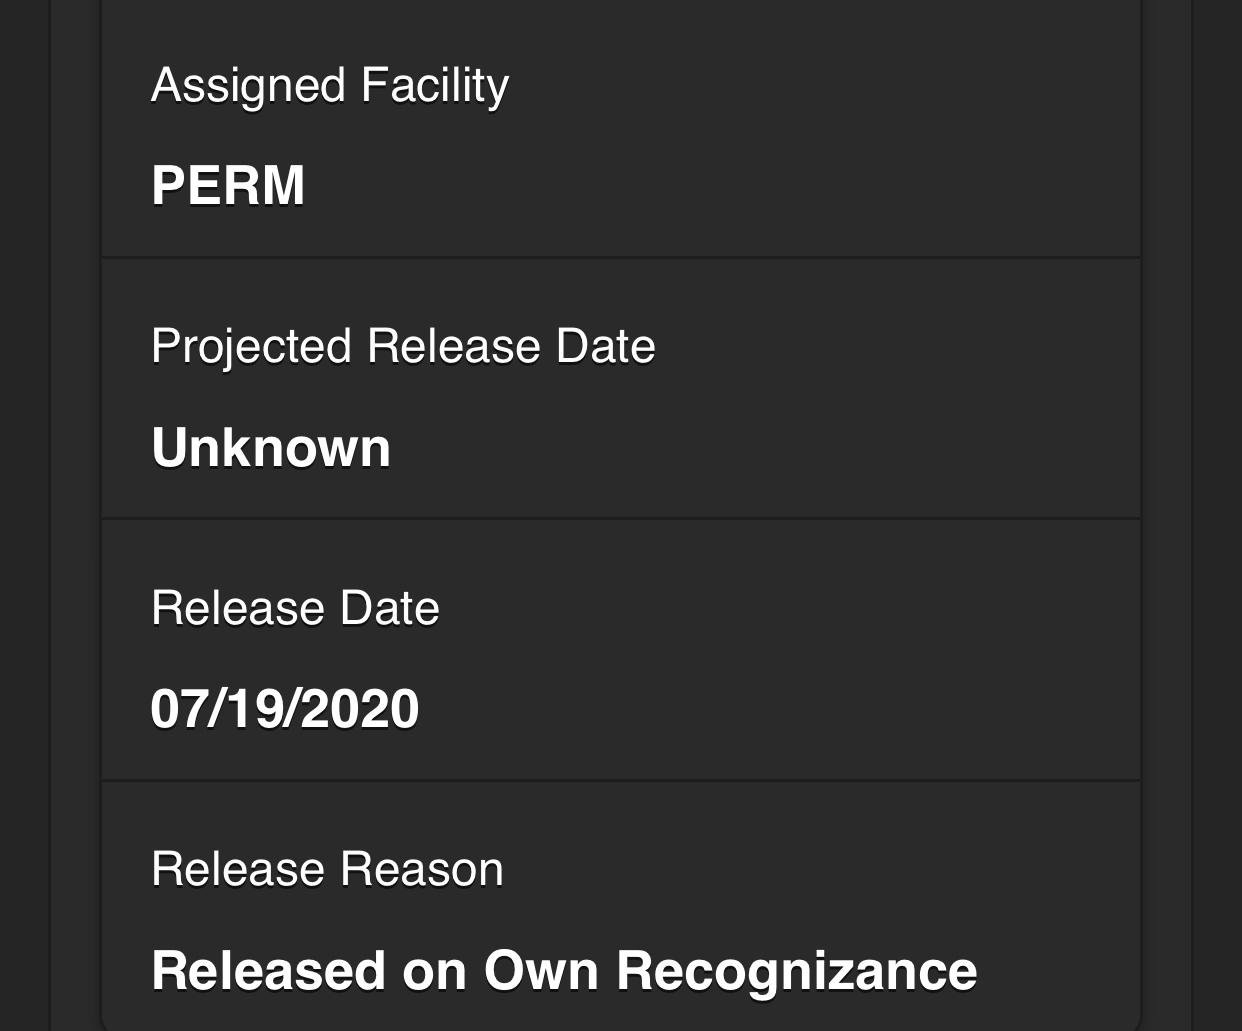Image resolution: width=1242 pixels, height=1031 pixels.
Task: Click the standalone "Release Date" label
Action: [x=295, y=608]
